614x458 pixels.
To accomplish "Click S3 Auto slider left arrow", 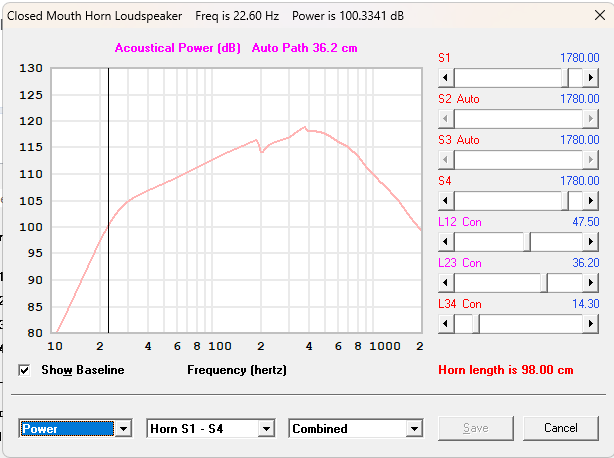I will click(x=446, y=160).
